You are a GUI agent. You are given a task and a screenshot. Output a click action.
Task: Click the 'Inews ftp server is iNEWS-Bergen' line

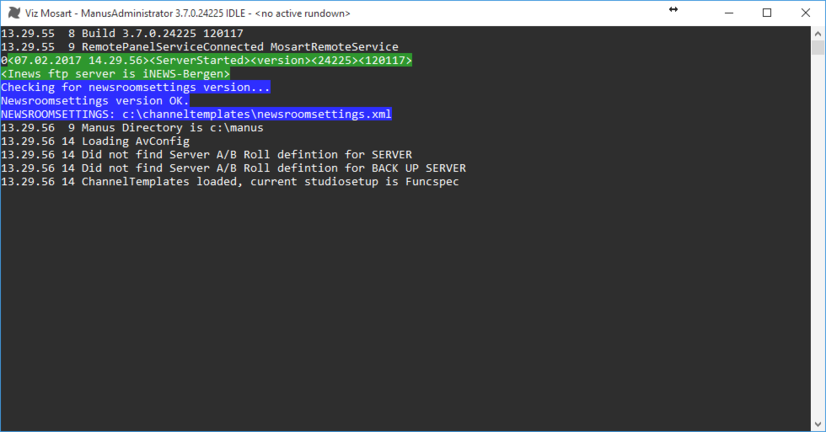point(116,74)
